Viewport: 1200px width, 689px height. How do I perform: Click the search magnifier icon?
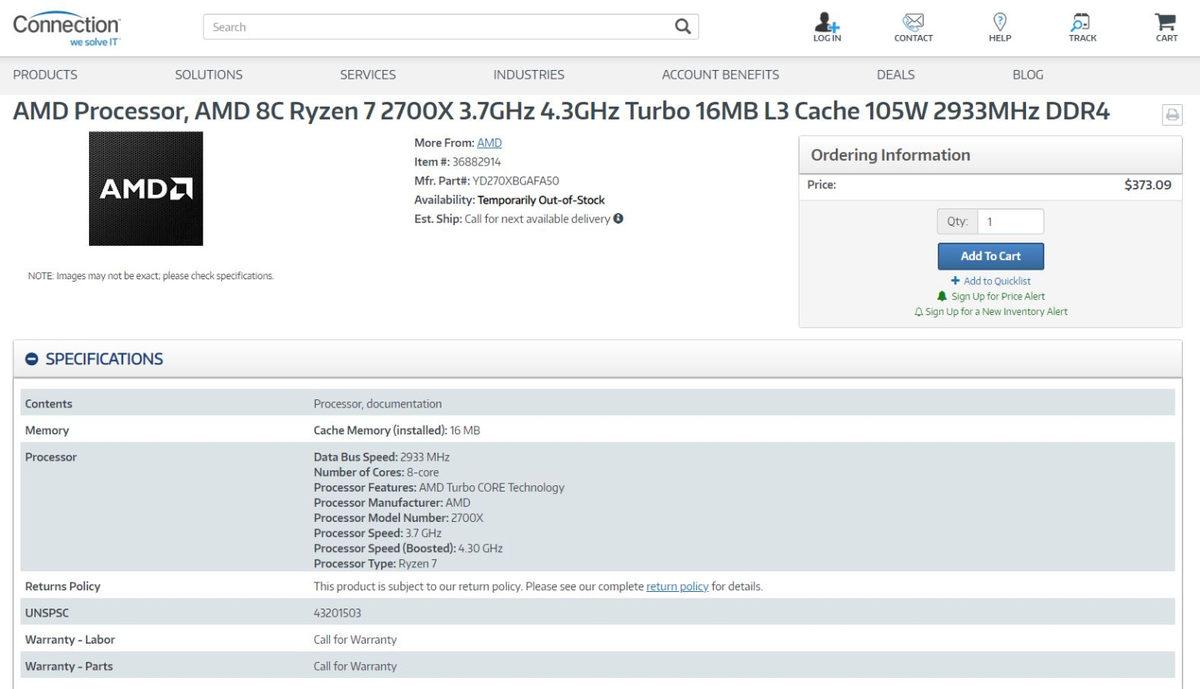[682, 27]
